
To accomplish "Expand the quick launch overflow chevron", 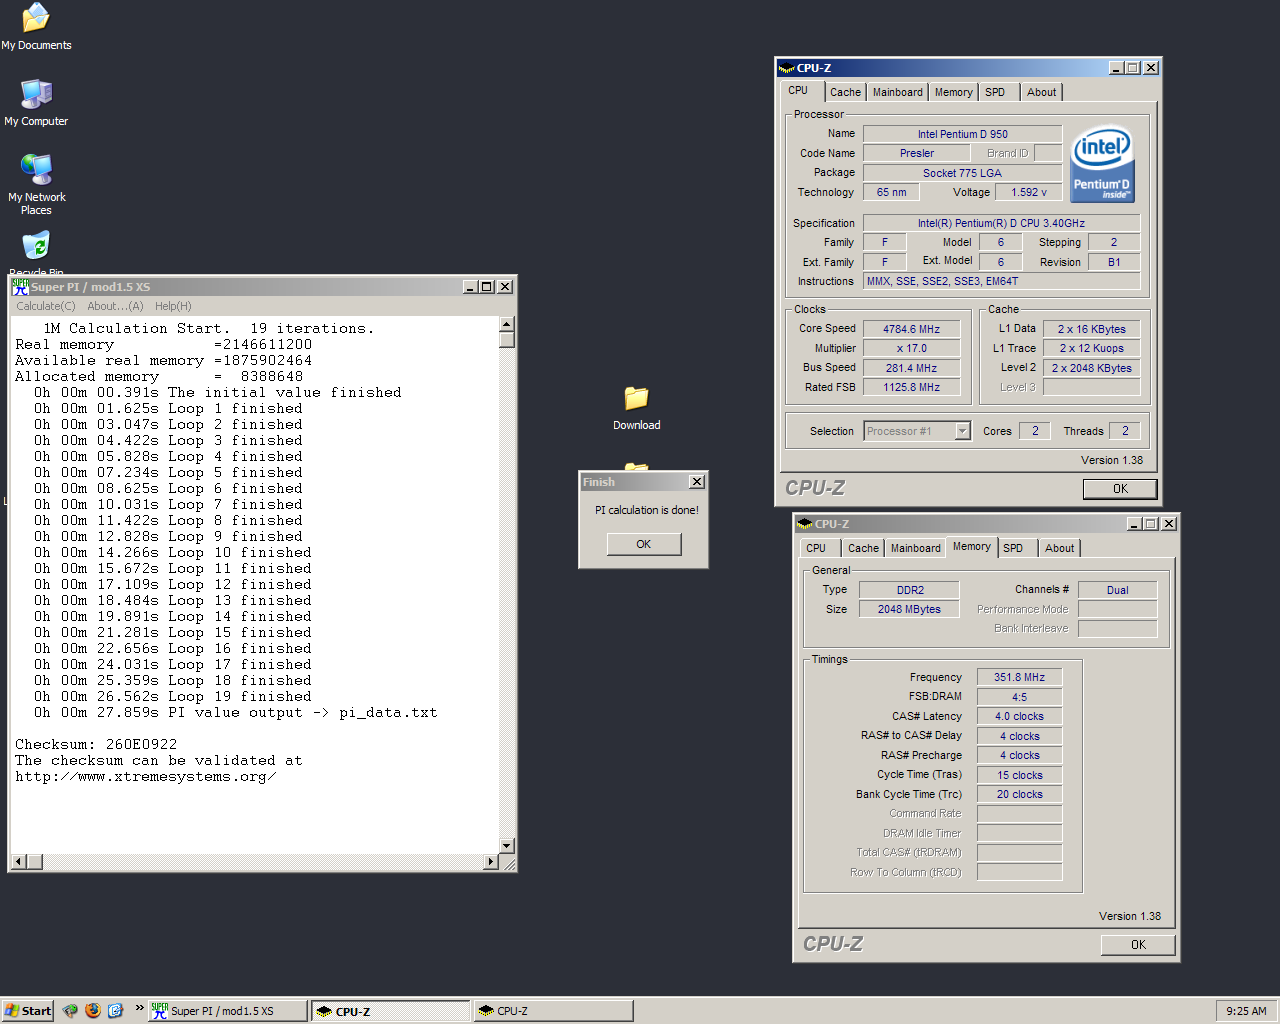I will tap(139, 1008).
